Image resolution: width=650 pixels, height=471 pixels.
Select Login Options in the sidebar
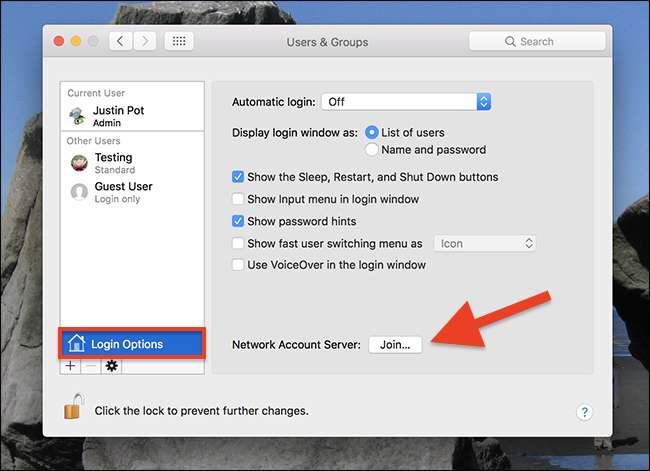point(131,344)
